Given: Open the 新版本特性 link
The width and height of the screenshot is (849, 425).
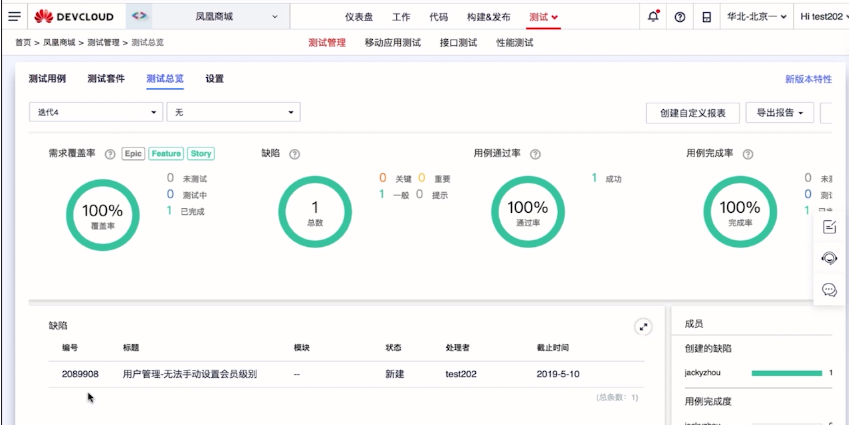Looking at the screenshot, I should pyautogui.click(x=808, y=79).
